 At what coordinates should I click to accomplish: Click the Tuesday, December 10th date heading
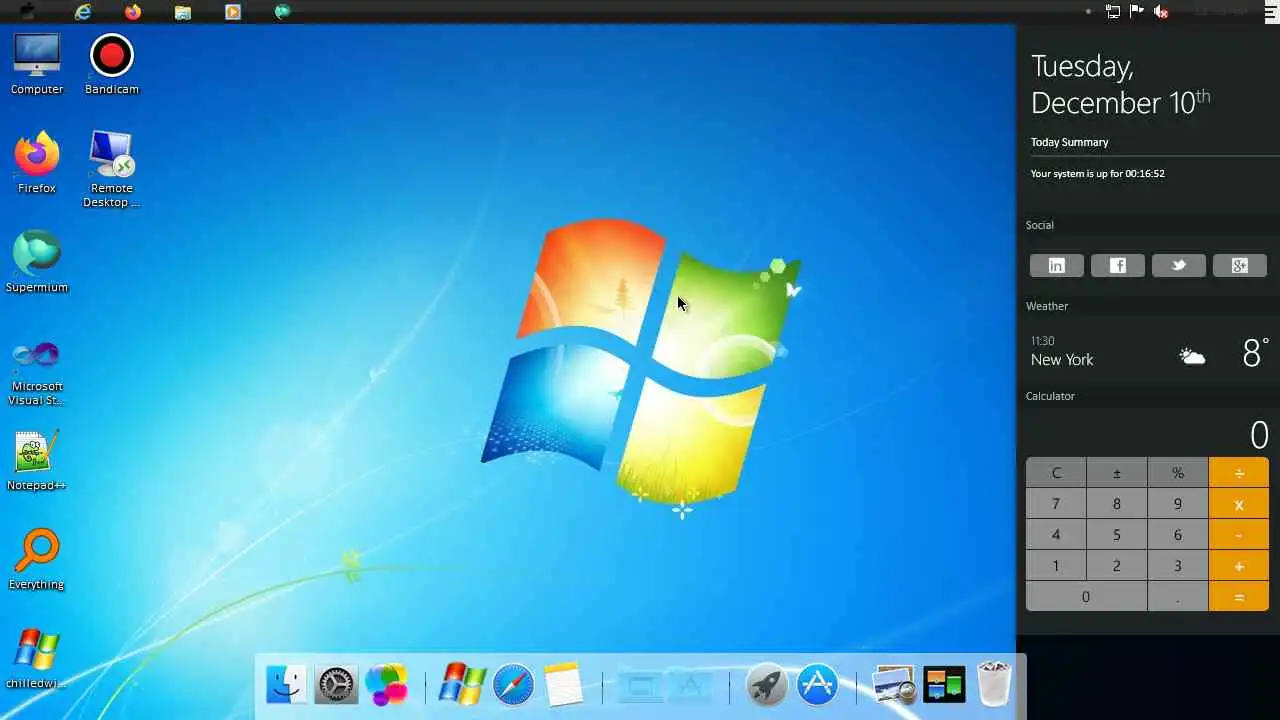[1121, 84]
